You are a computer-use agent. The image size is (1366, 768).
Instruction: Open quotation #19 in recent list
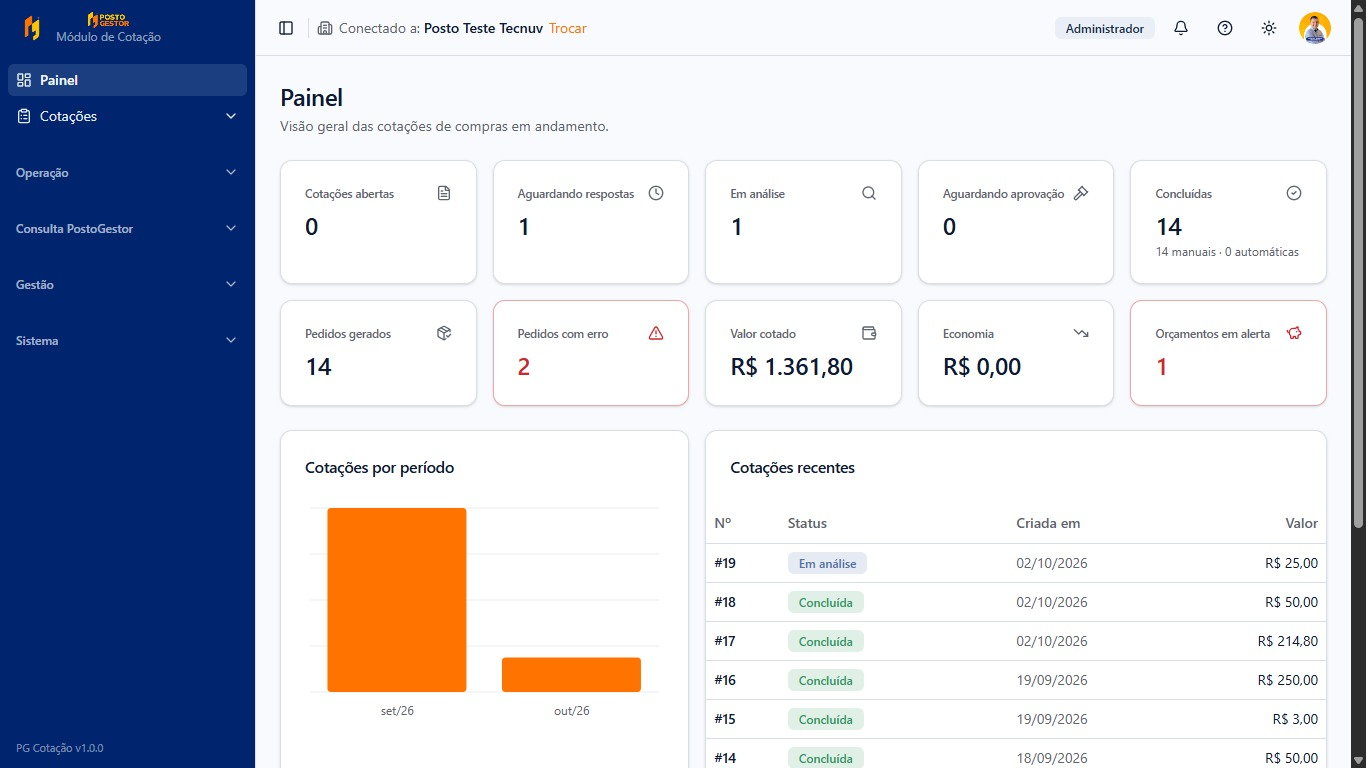pyautogui.click(x=1016, y=563)
